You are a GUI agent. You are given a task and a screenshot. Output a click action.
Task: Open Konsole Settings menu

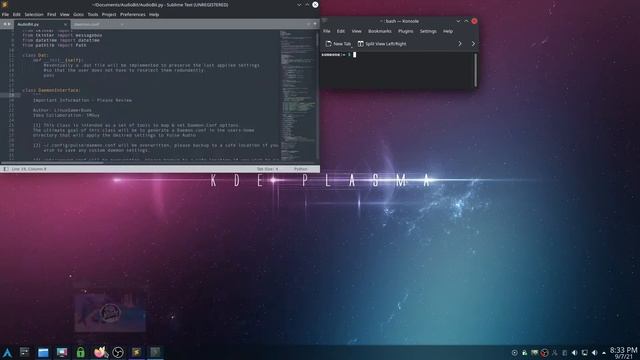[428, 31]
